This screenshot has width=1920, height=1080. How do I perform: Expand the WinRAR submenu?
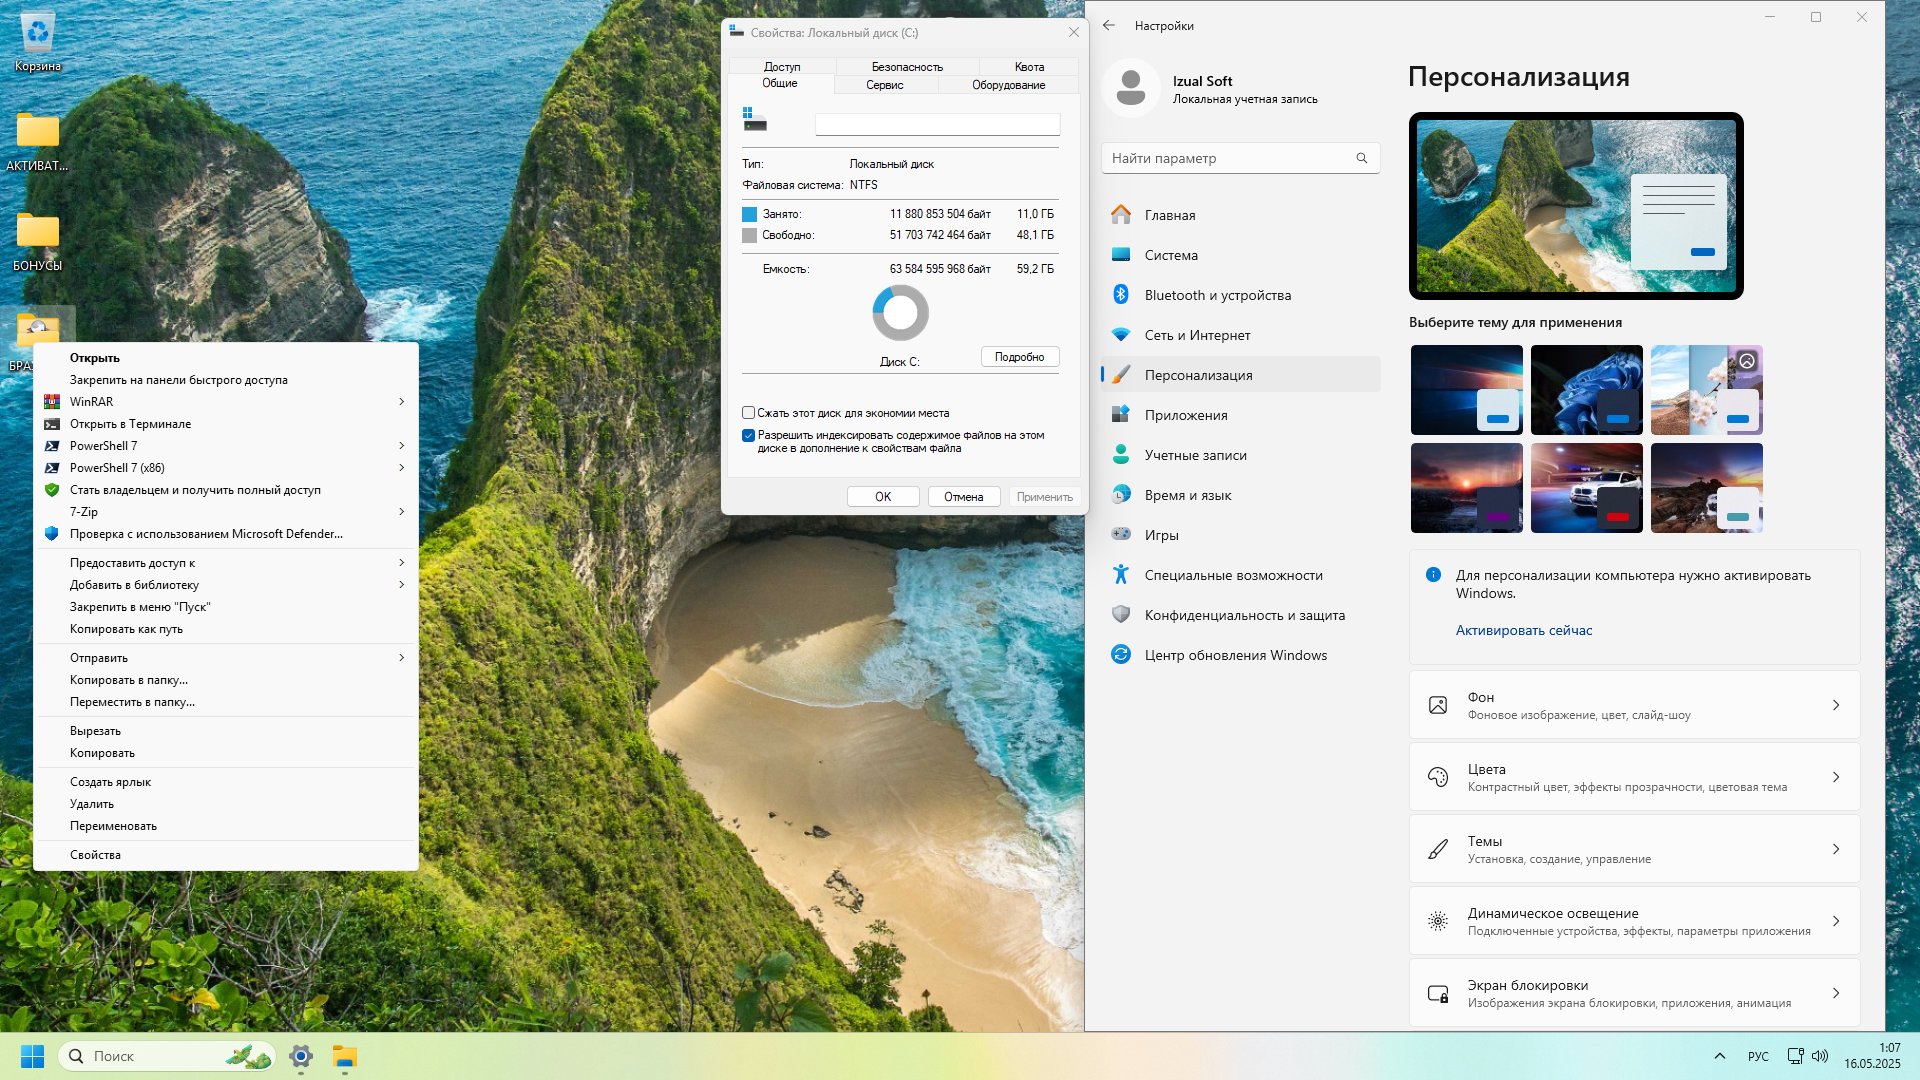[402, 402]
